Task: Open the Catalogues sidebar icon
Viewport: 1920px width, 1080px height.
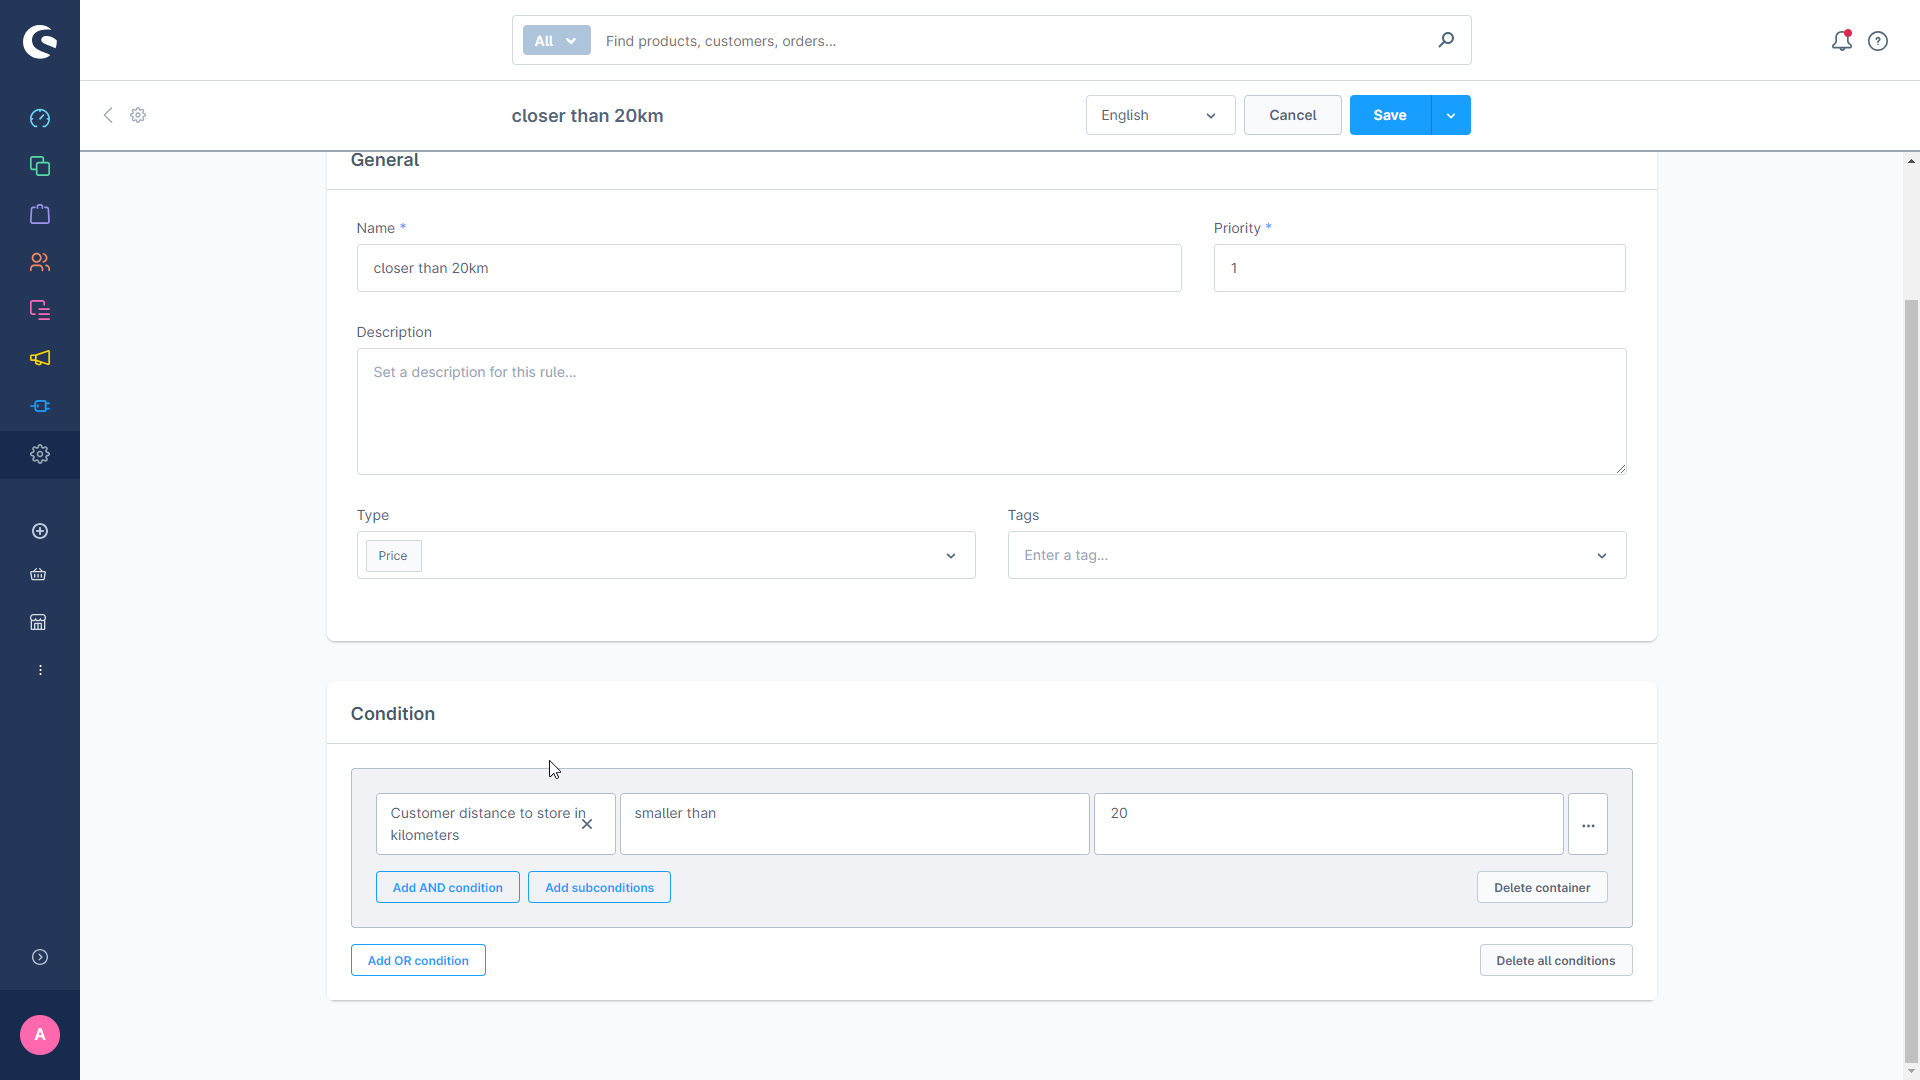Action: [40, 166]
